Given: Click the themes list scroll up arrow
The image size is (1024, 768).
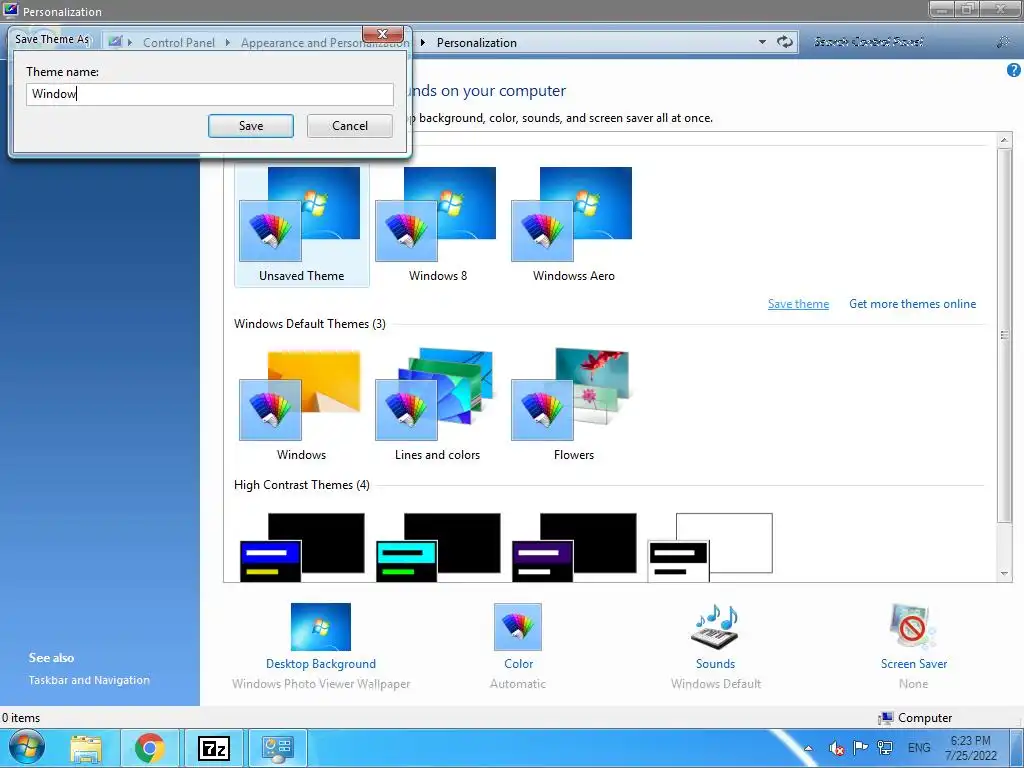Looking at the screenshot, I should [x=1004, y=140].
